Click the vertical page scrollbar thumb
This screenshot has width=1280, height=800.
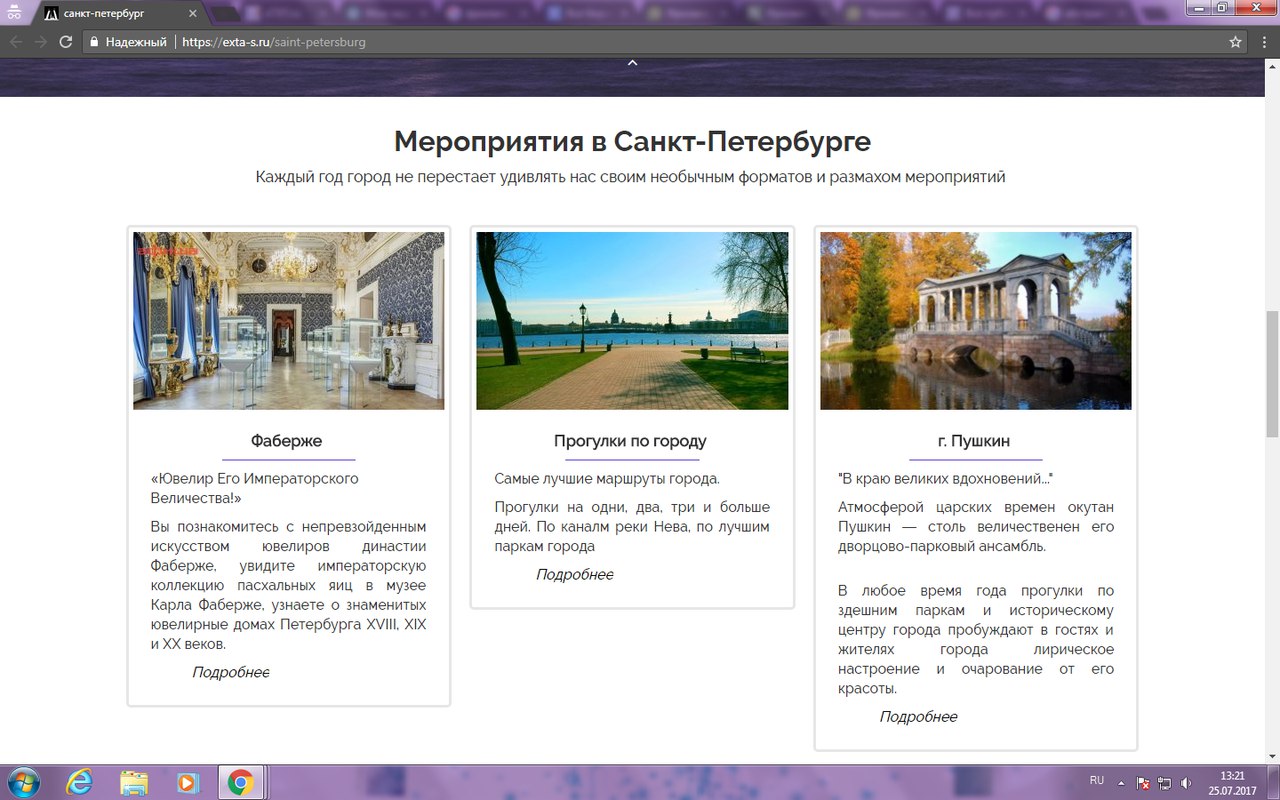(x=1272, y=374)
